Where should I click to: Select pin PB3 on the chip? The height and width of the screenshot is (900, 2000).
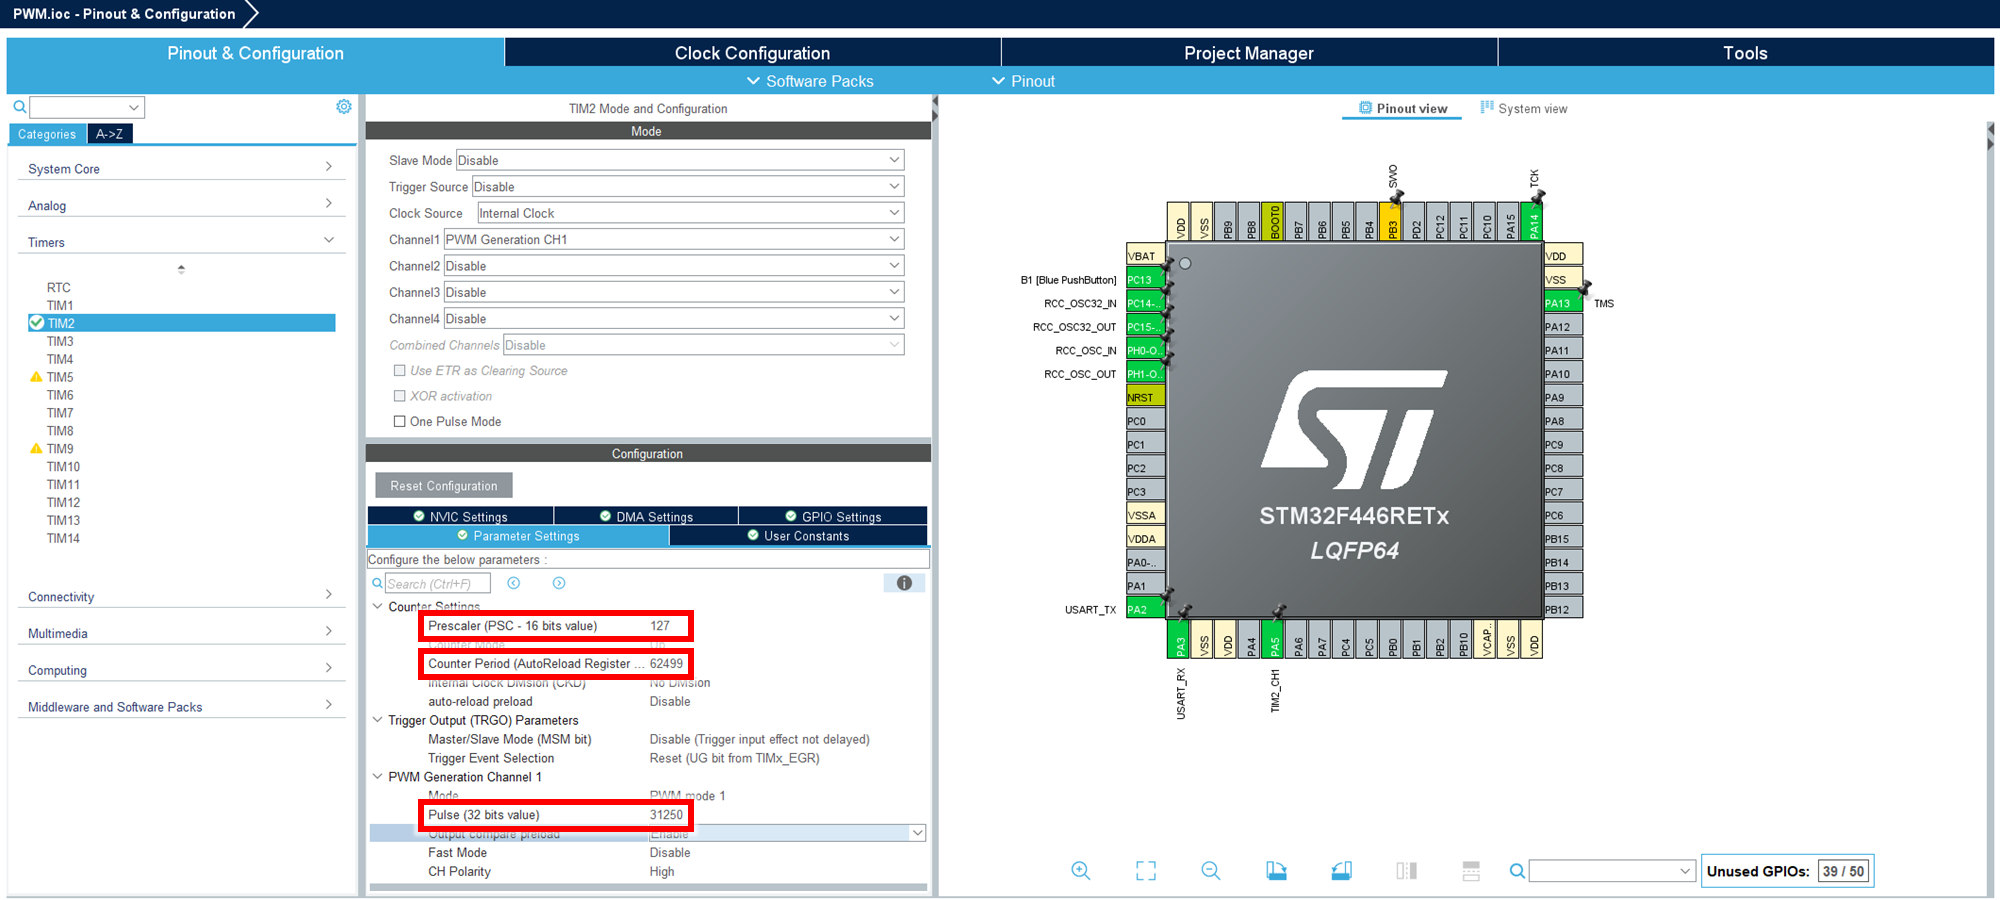click(x=1392, y=222)
